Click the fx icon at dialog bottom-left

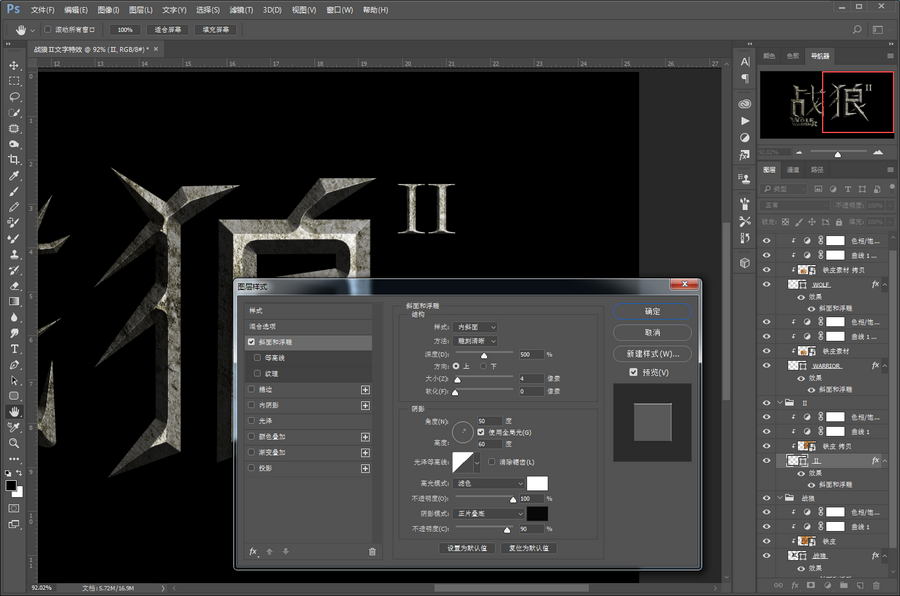coord(253,551)
